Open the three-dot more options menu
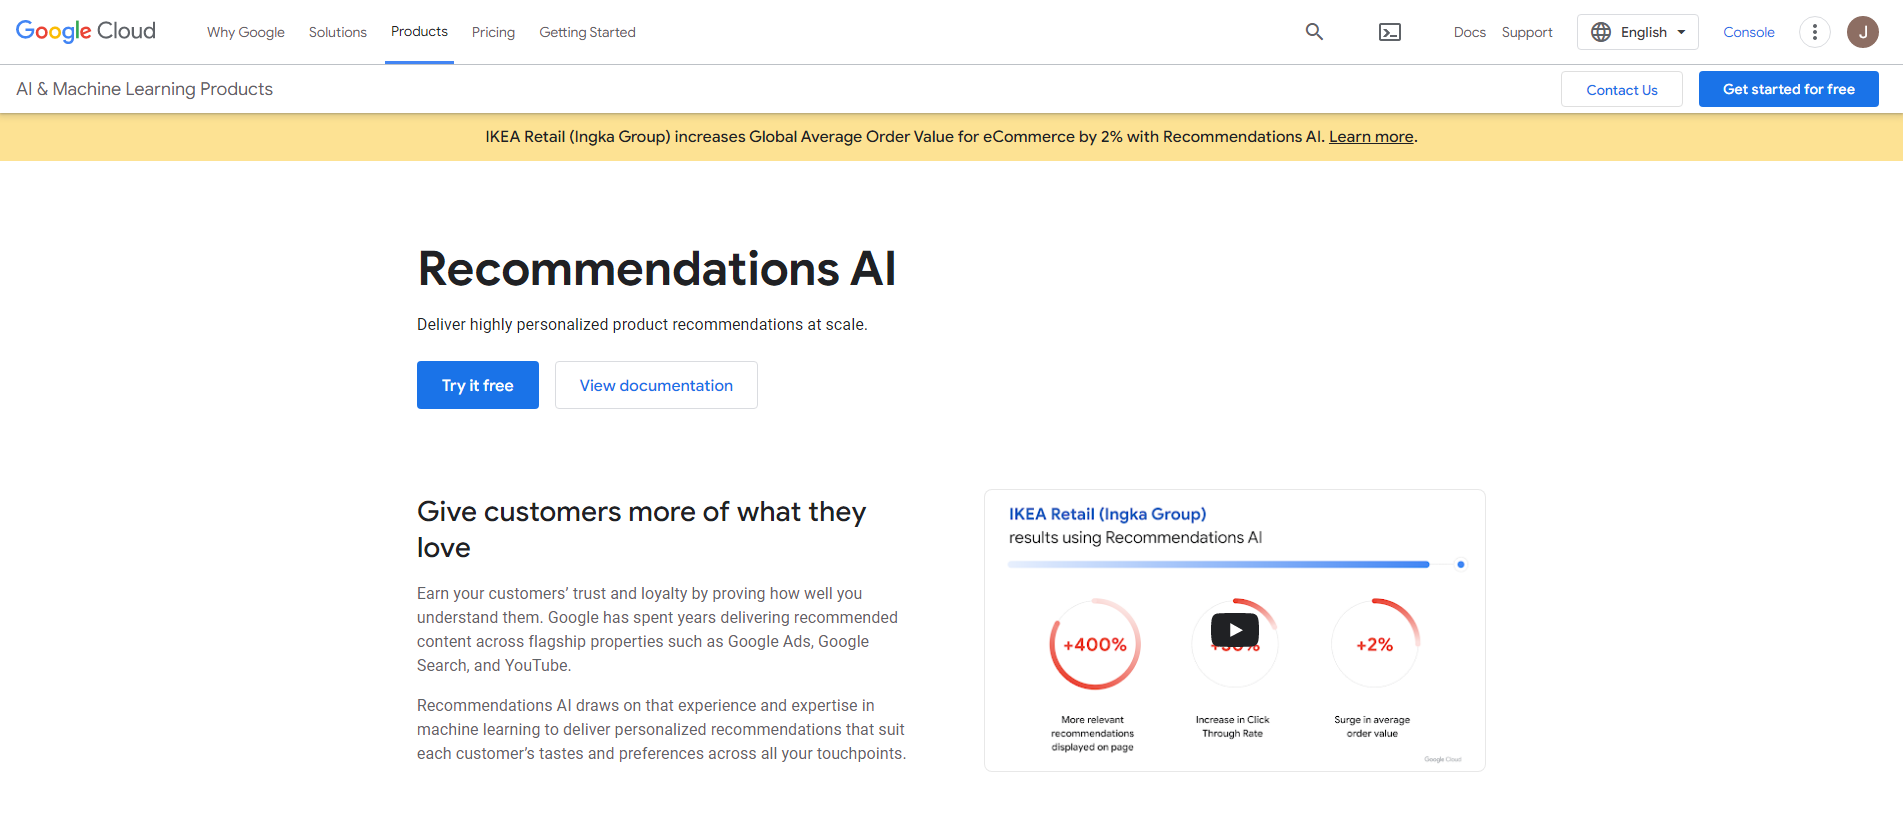Image resolution: width=1903 pixels, height=814 pixels. (1814, 32)
